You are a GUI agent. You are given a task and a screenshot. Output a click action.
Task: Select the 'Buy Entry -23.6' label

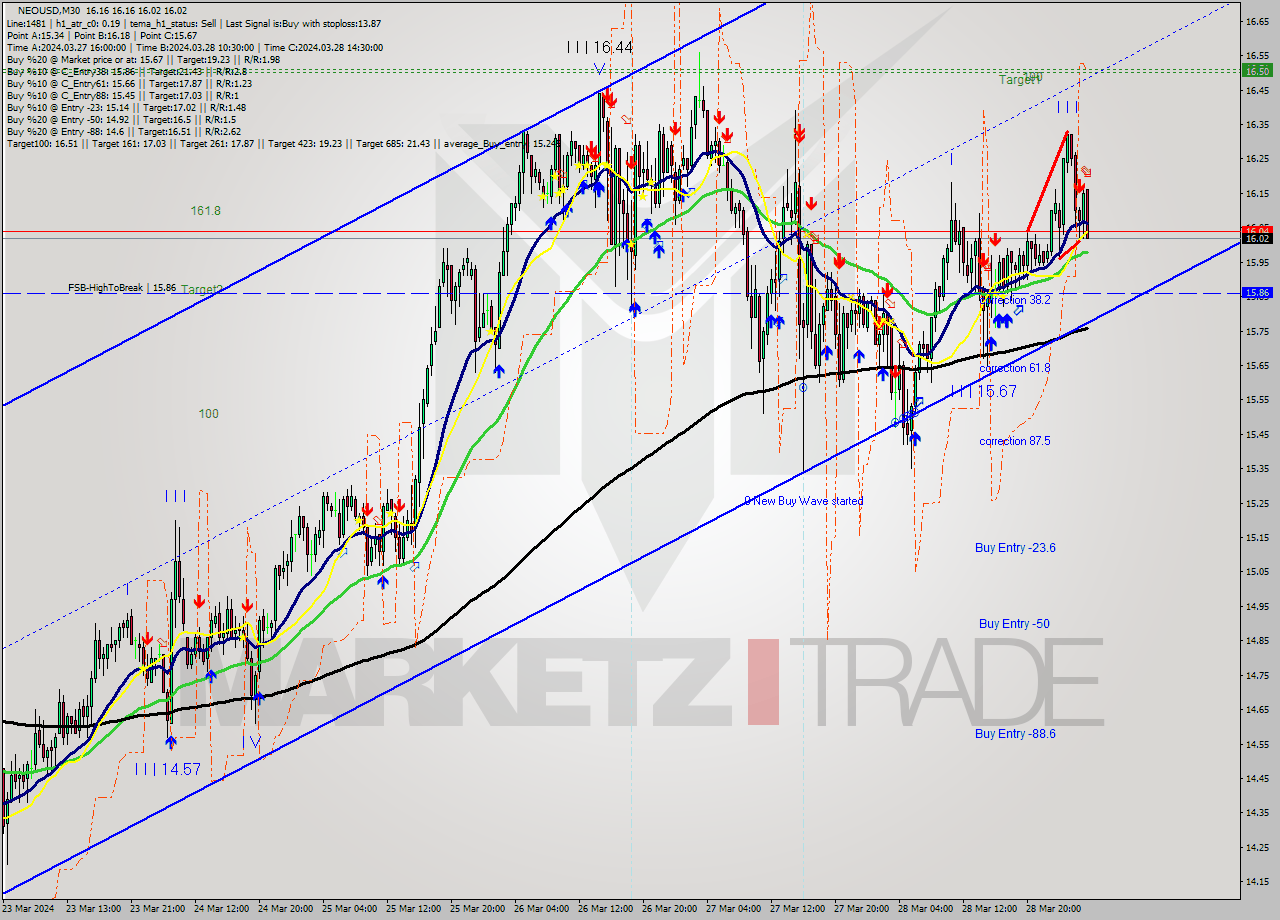coord(1015,547)
